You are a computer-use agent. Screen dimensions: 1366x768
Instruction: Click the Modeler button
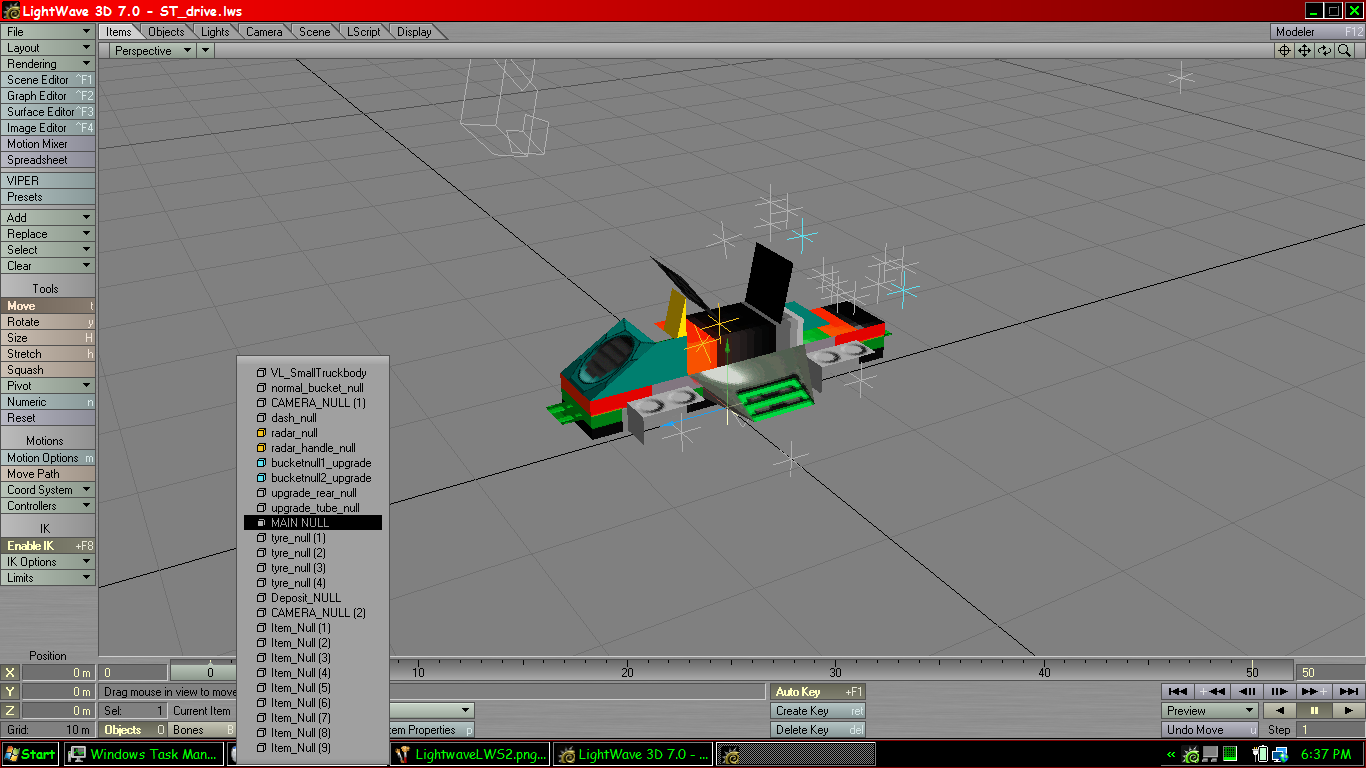point(1317,32)
